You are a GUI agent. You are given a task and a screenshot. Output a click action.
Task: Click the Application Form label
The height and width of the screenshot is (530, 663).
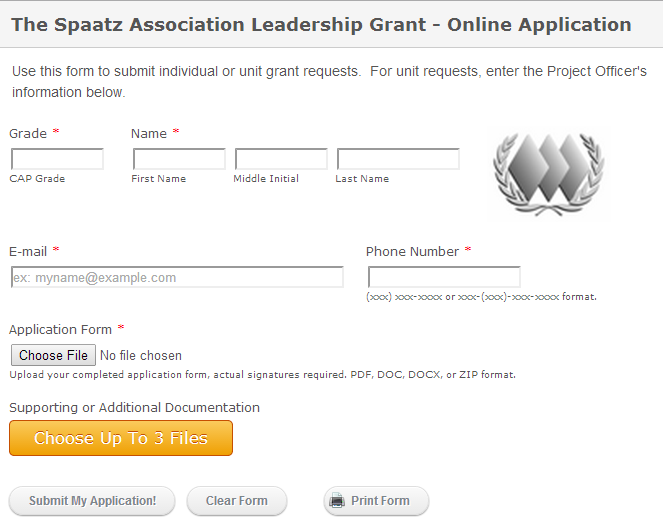click(60, 330)
